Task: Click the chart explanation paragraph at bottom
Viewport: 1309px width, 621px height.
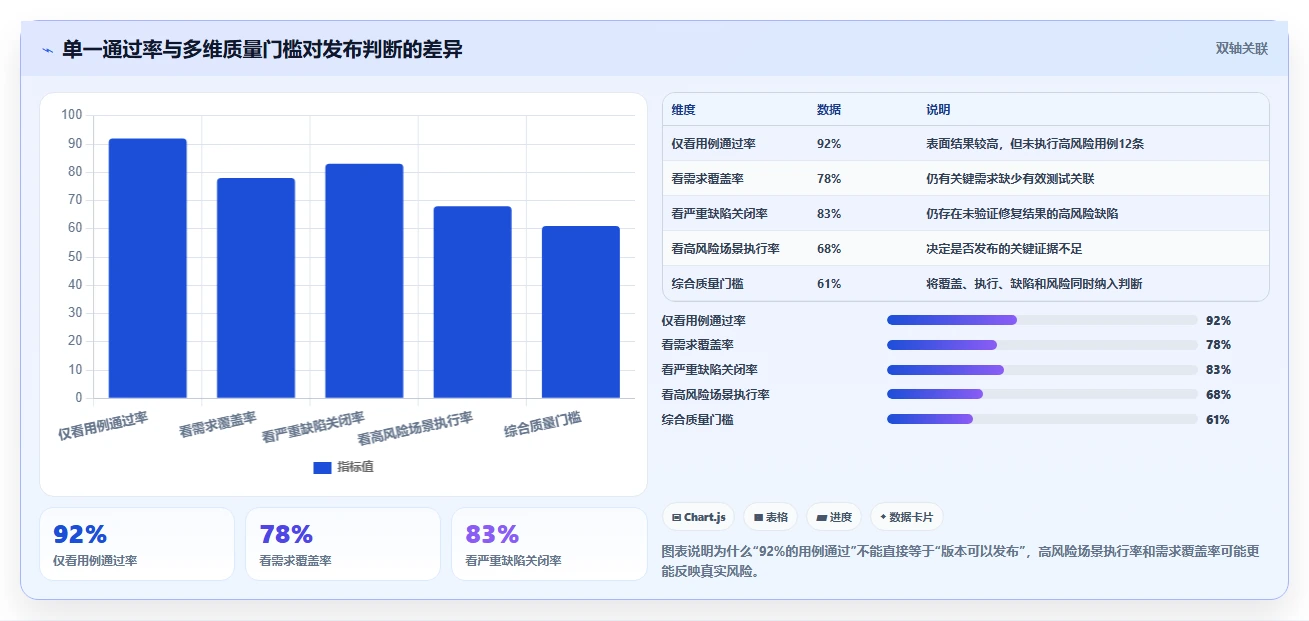Action: [x=961, y=561]
